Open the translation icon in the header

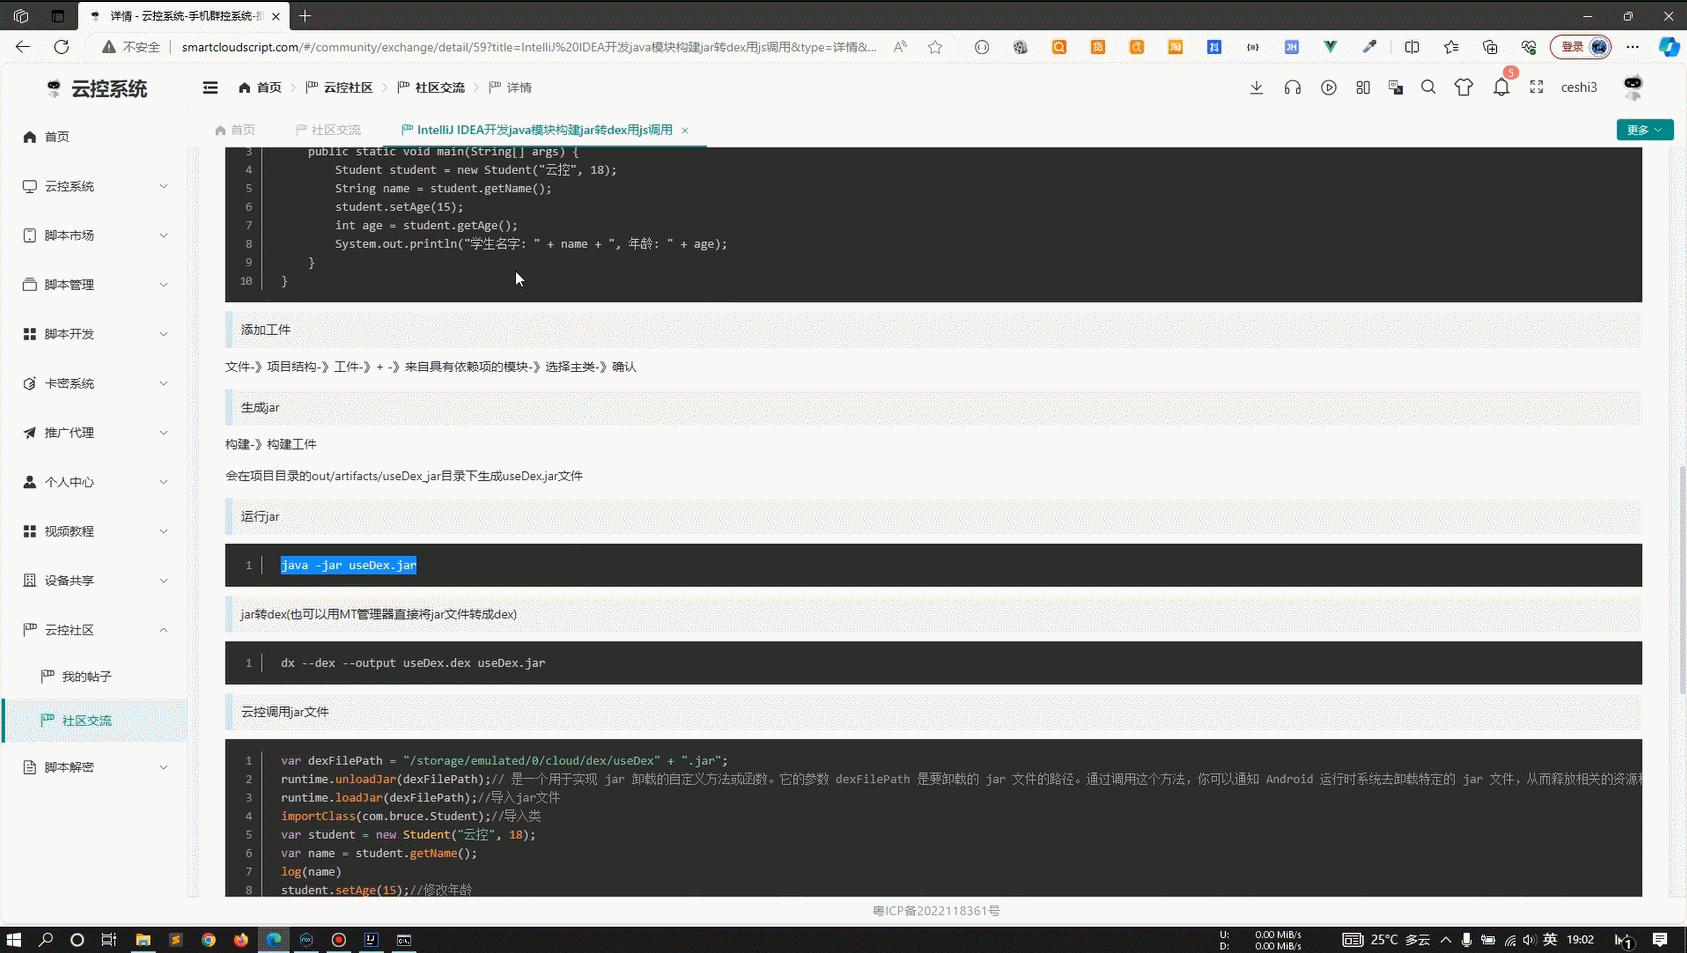(x=1395, y=88)
